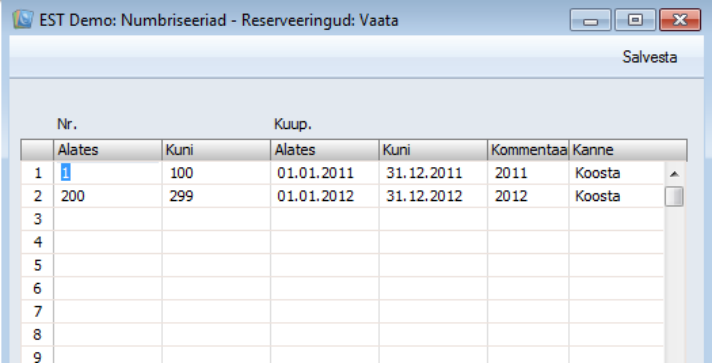Click the Kanne column header

pos(628,150)
